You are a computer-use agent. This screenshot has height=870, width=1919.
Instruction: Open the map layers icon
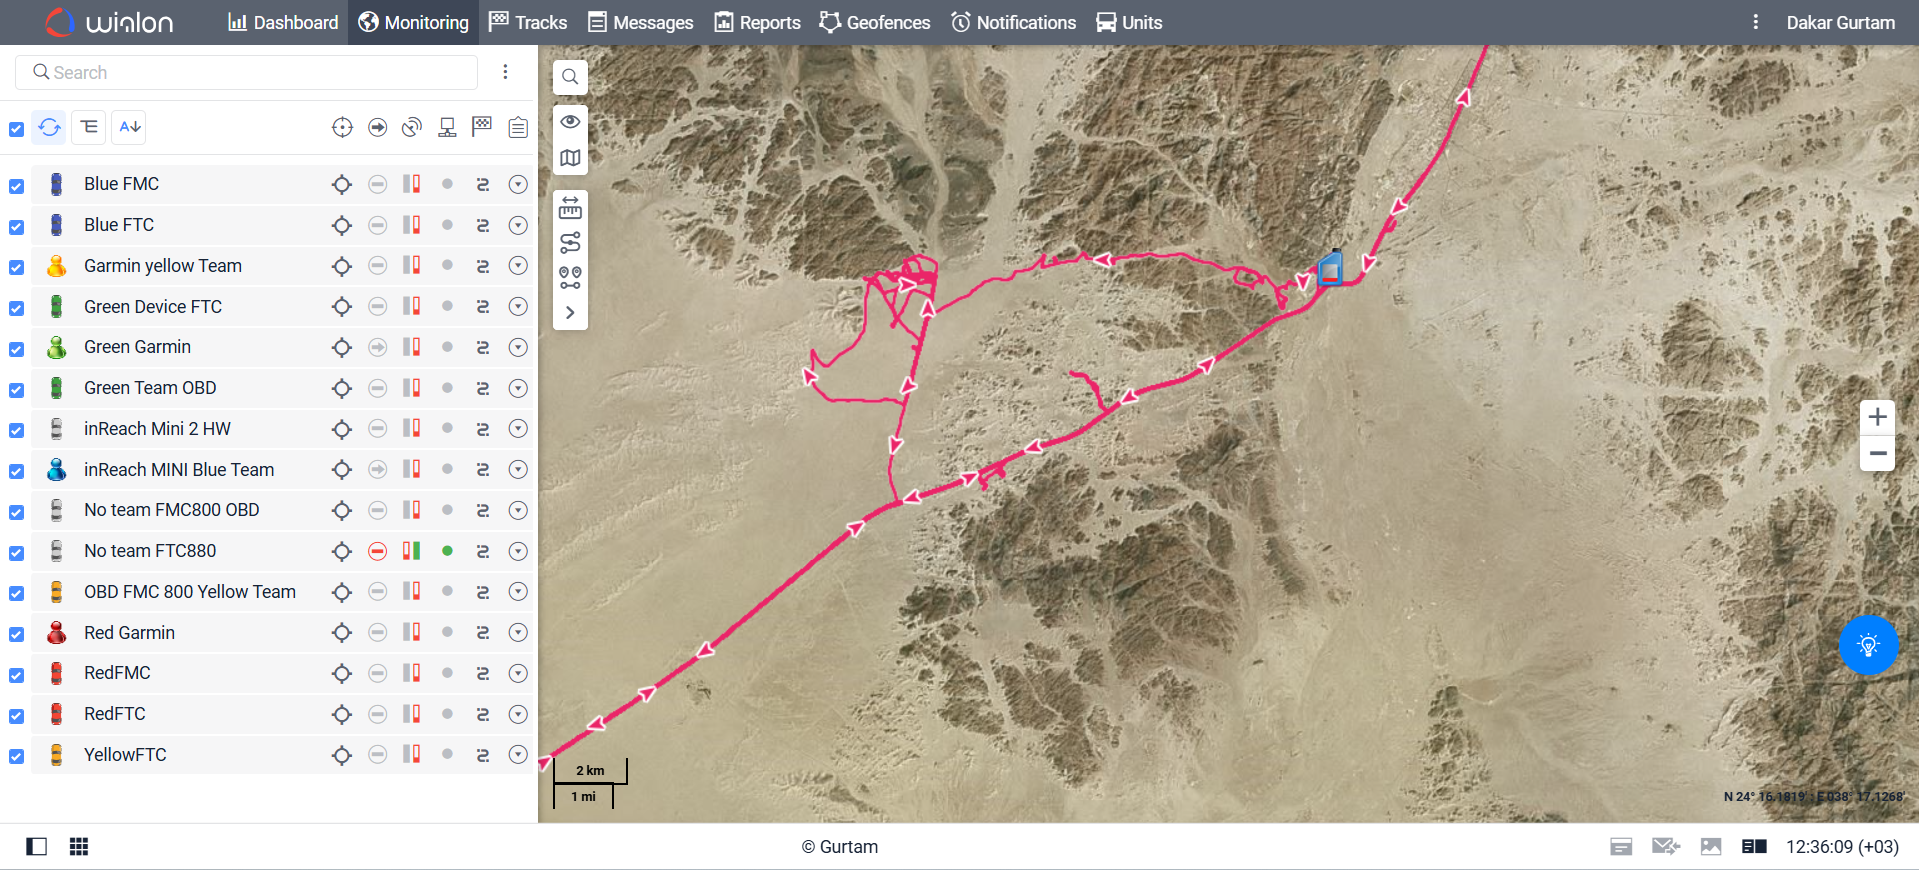click(570, 158)
